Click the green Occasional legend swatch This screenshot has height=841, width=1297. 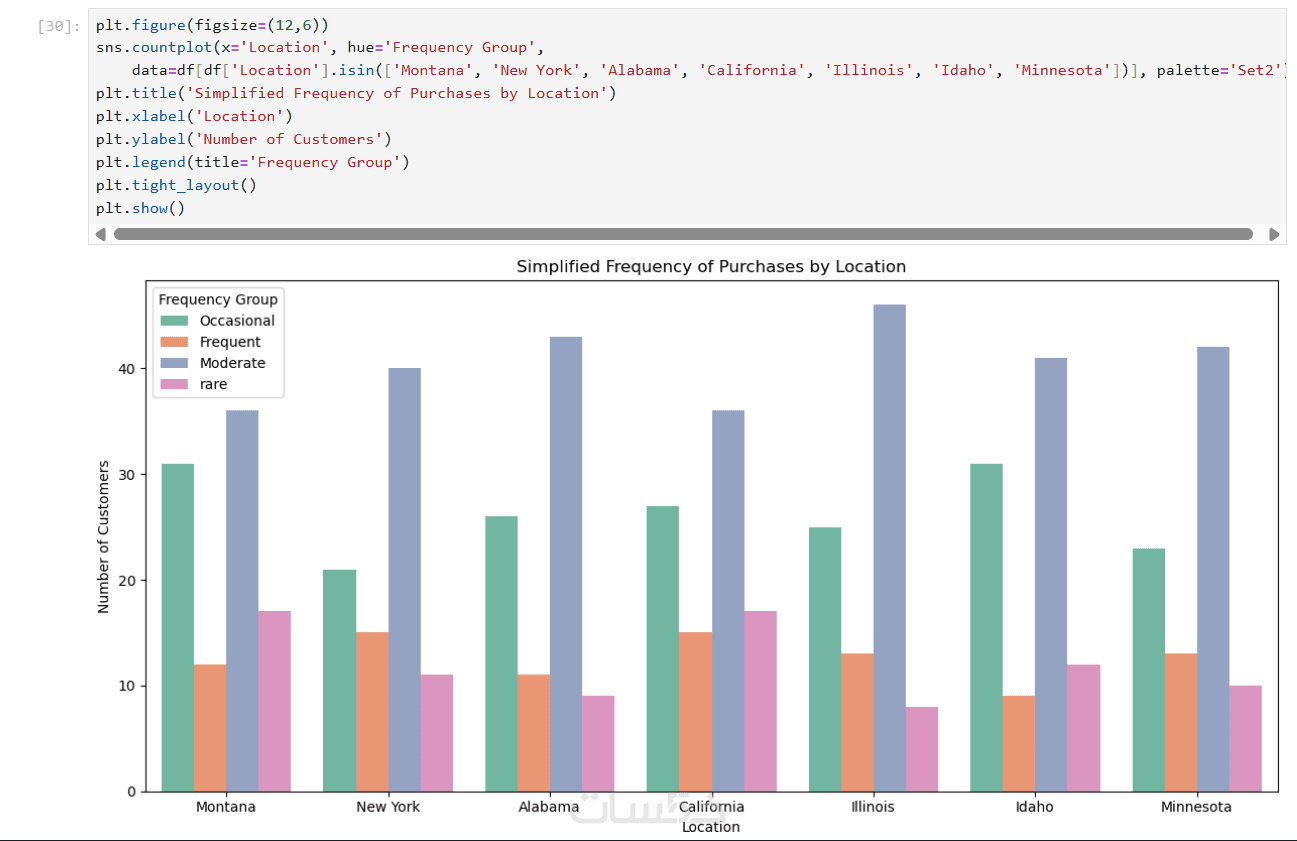pyautogui.click(x=175, y=321)
